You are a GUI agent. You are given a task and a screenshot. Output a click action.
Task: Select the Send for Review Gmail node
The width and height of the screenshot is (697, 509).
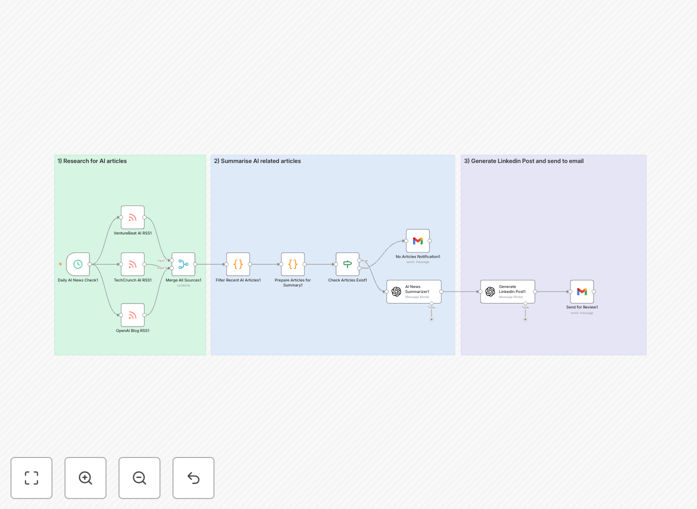[x=582, y=292]
